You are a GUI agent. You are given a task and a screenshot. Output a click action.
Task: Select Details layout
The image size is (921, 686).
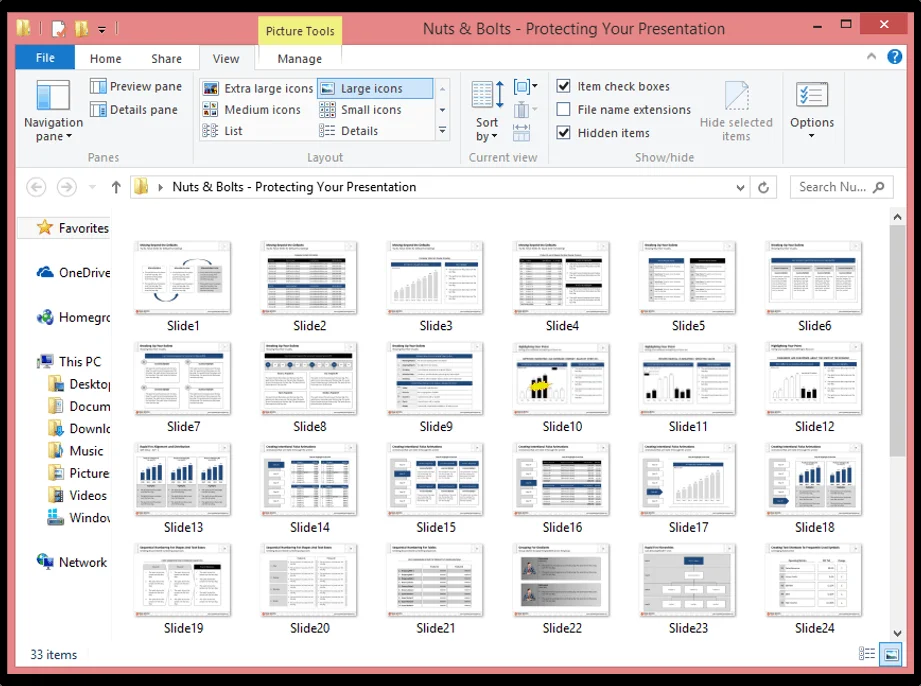pos(349,131)
